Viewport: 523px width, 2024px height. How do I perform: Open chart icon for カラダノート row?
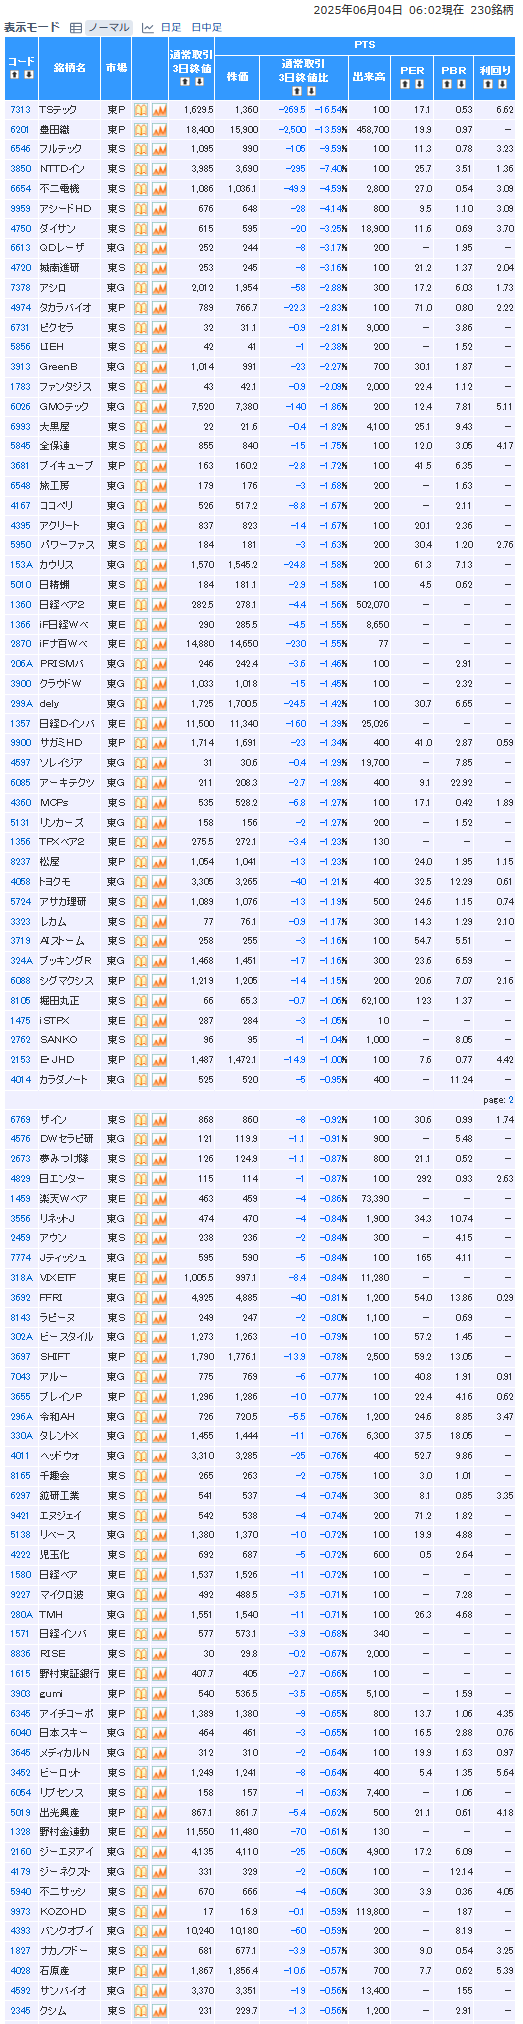point(159,1079)
